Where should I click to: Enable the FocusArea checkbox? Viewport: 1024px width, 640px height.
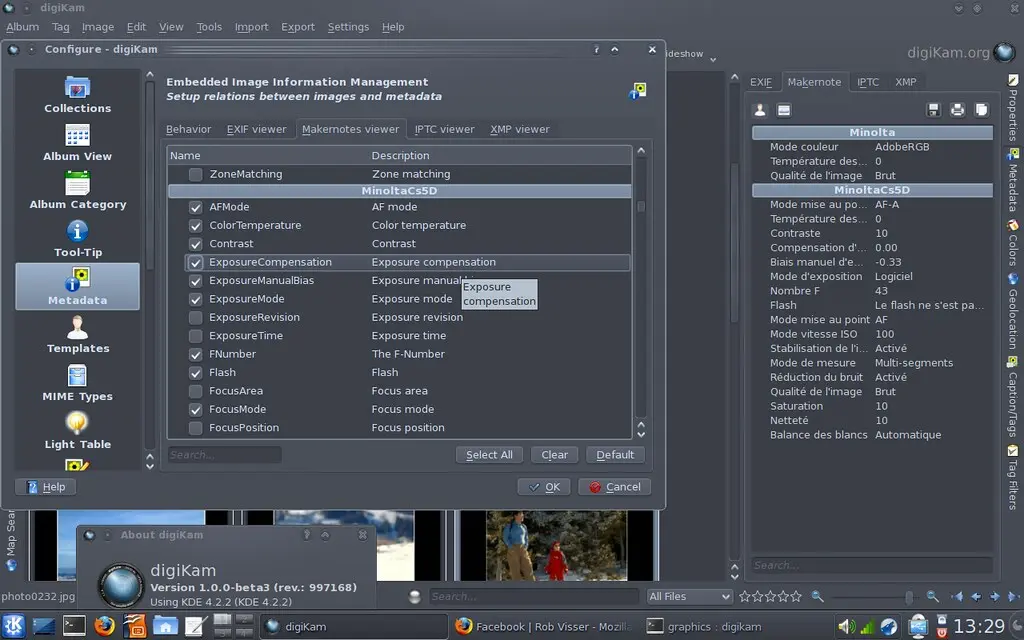(195, 390)
